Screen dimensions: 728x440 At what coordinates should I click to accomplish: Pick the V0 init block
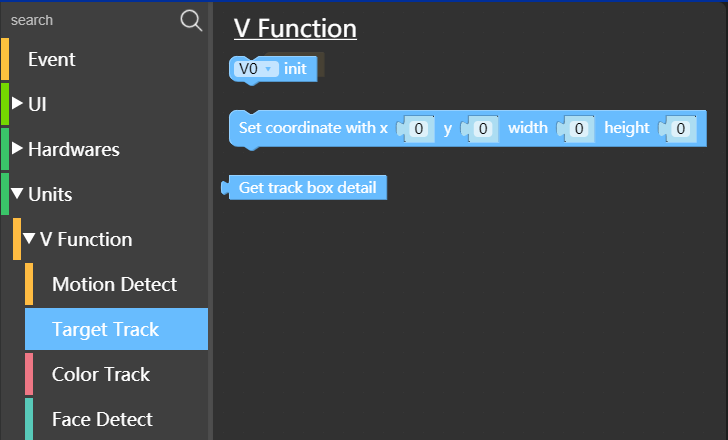296,69
